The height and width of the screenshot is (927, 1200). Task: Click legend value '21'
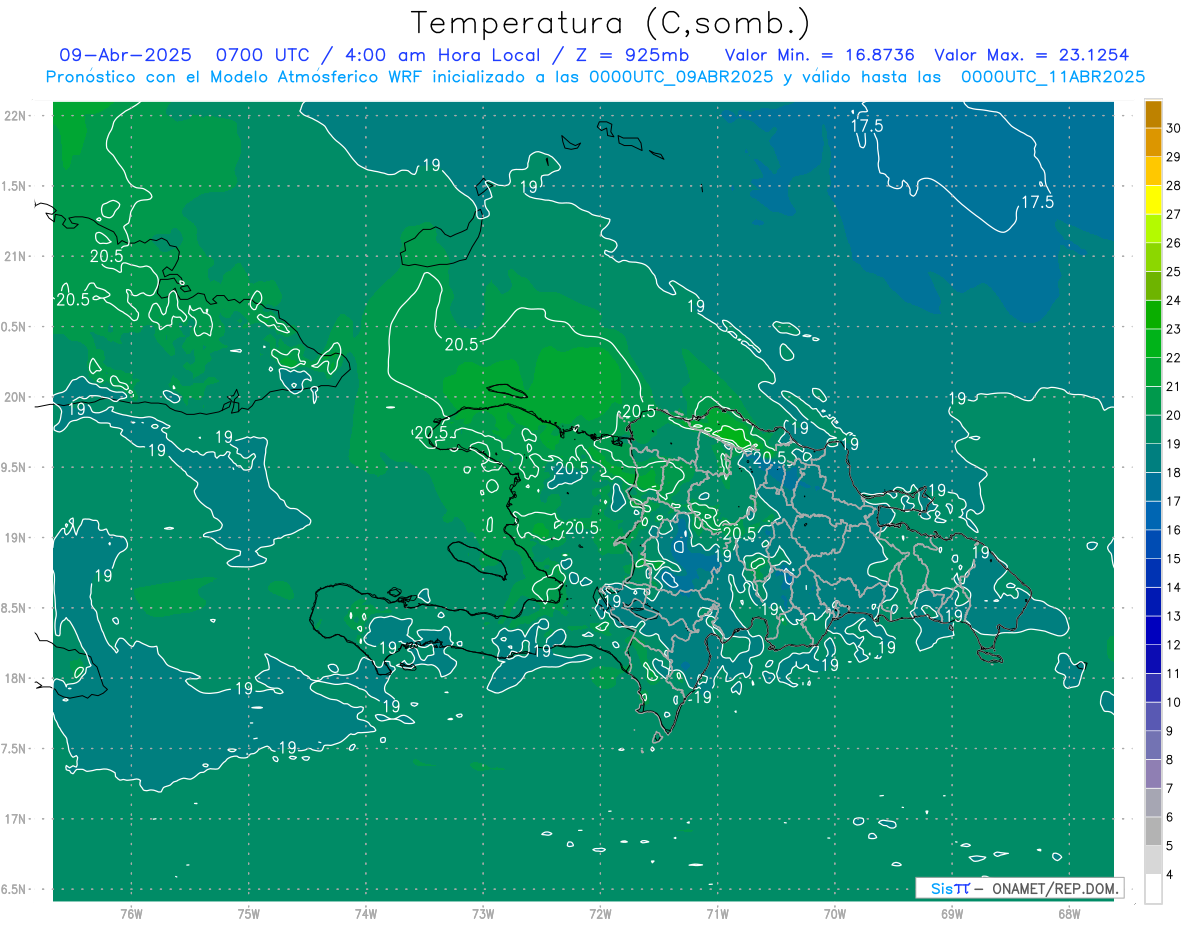1174,387
